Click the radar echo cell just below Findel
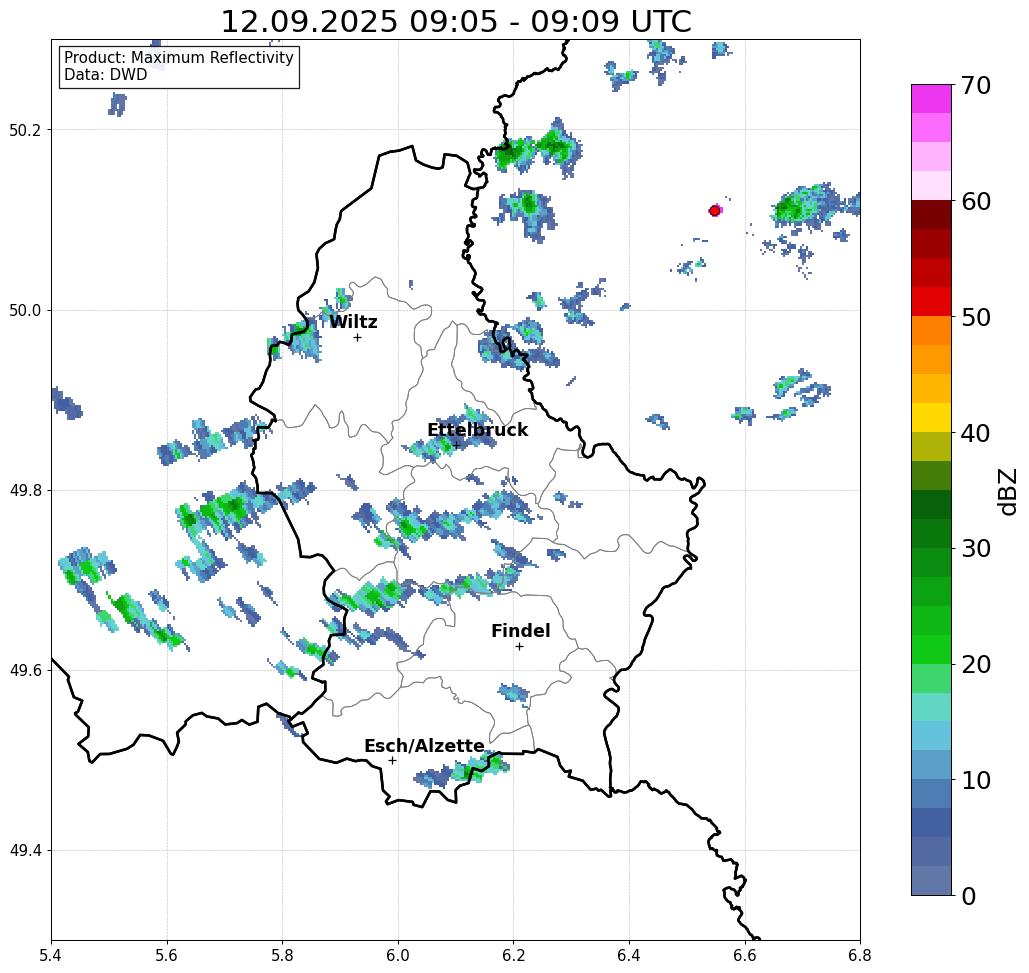Image resolution: width=1029 pixels, height=973 pixels. pos(514,693)
